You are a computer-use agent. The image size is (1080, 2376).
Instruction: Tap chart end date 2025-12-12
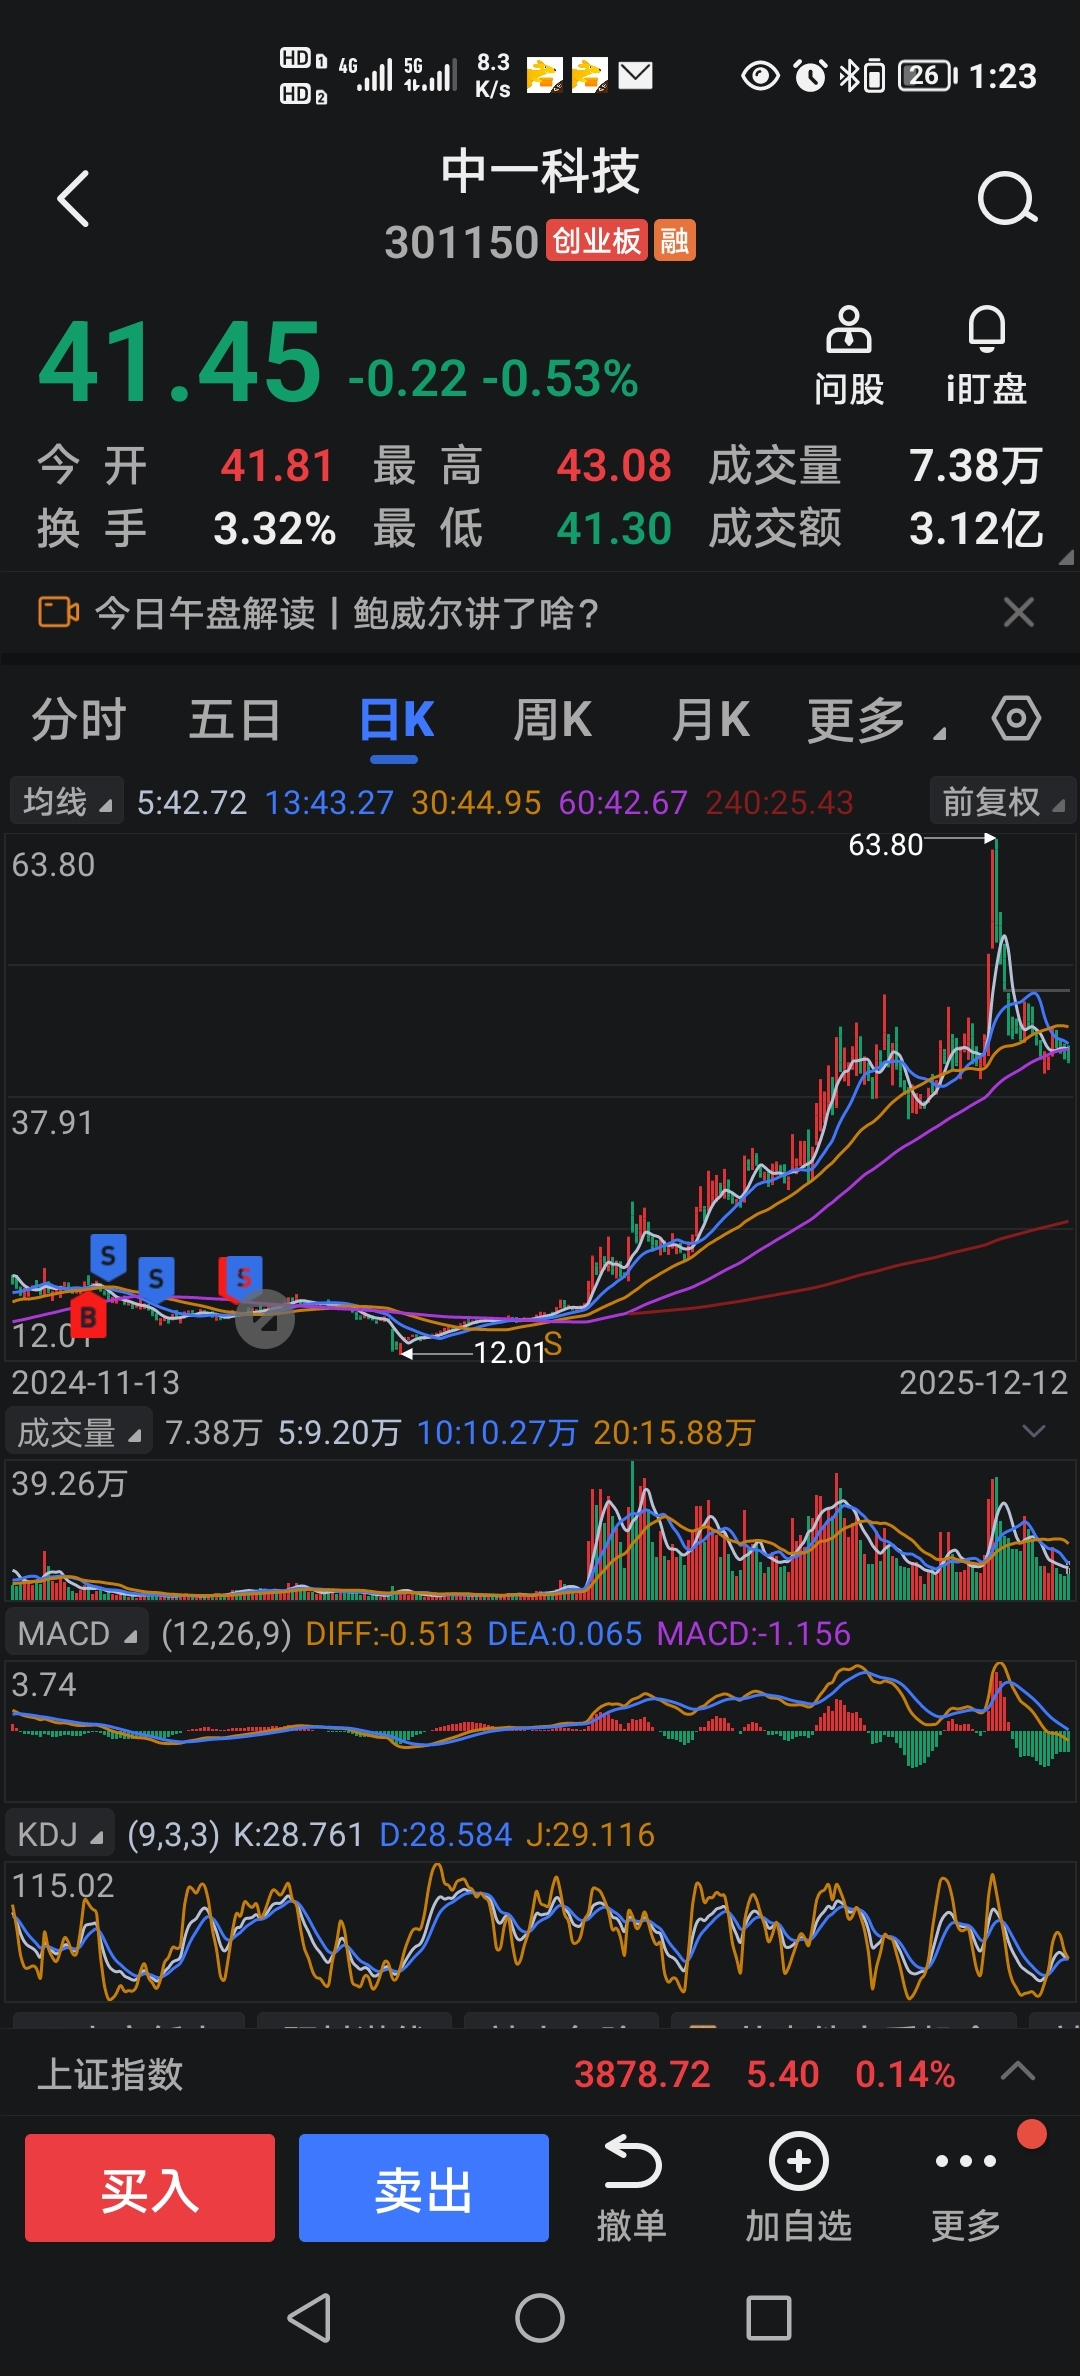[984, 1383]
